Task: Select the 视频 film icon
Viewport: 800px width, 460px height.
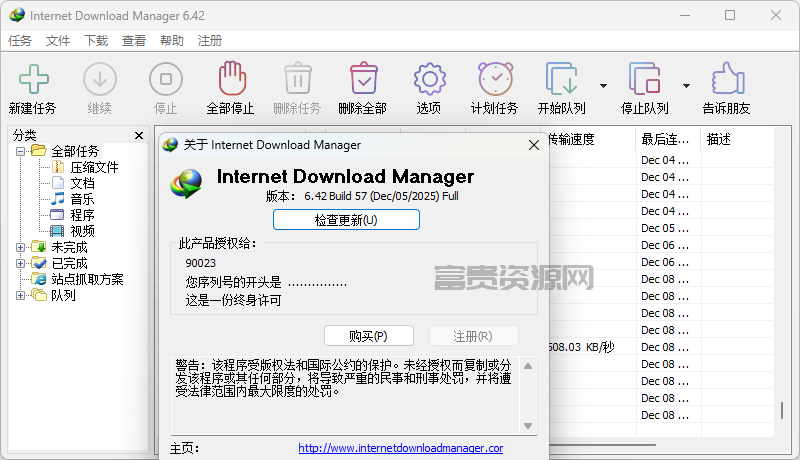Action: pos(57,231)
